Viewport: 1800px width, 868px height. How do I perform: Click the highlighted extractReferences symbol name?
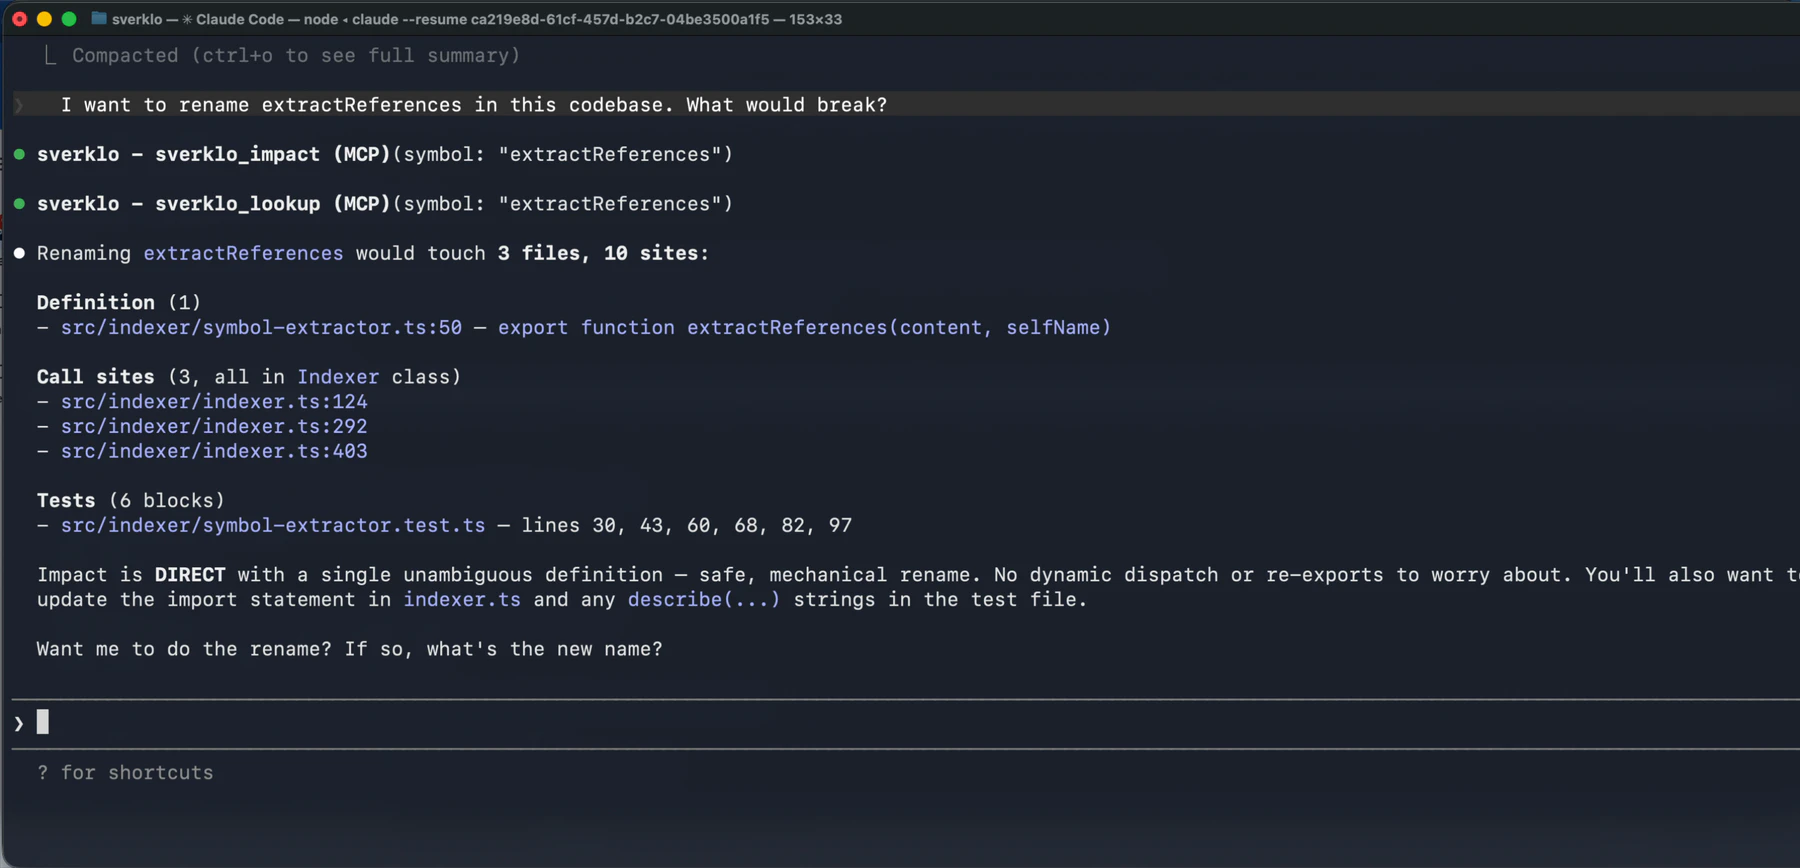pos(243,253)
